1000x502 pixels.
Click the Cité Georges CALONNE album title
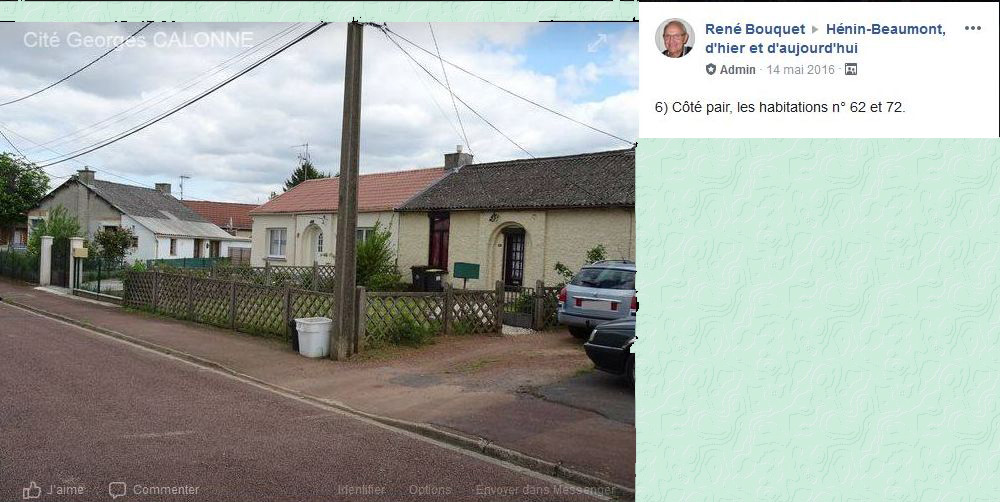point(138,40)
